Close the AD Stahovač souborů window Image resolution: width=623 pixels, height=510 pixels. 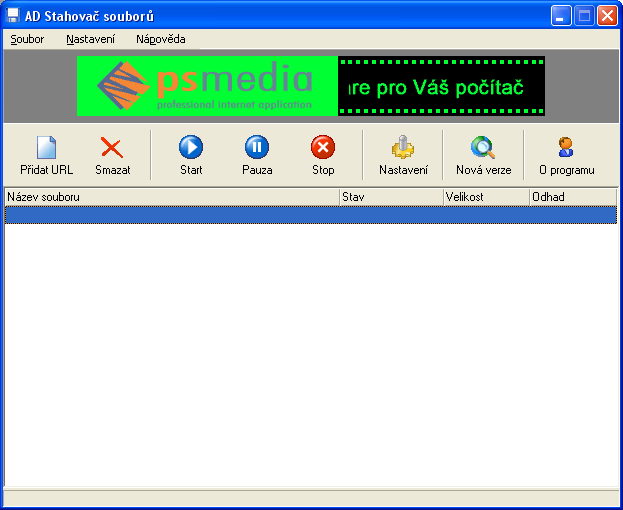608,16
